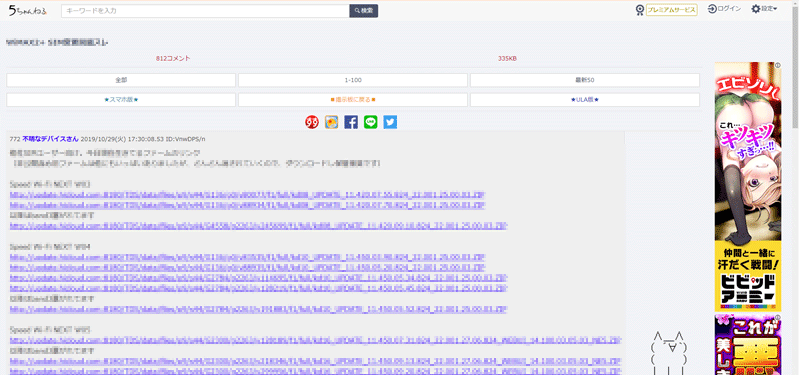The image size is (800, 375).
Task: Select the 最新50 latest posts tab
Action: (x=585, y=80)
